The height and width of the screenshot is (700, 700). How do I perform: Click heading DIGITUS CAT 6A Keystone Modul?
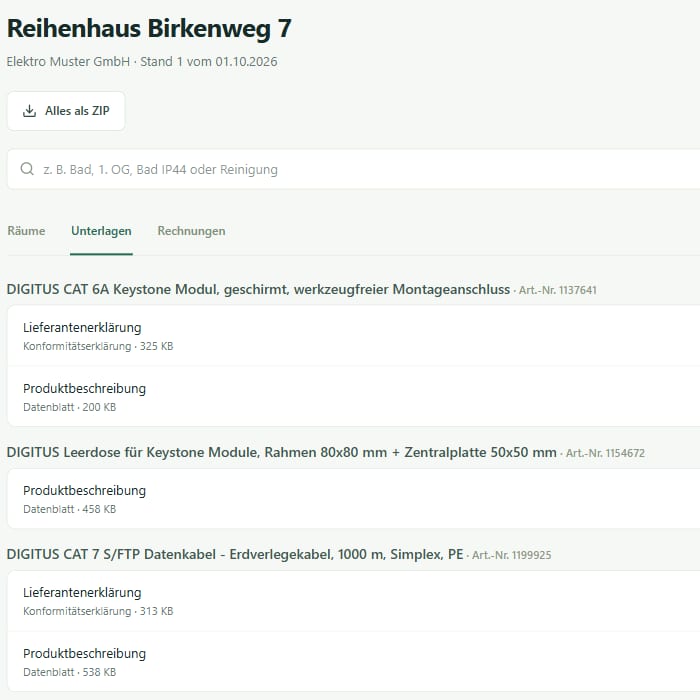point(258,289)
